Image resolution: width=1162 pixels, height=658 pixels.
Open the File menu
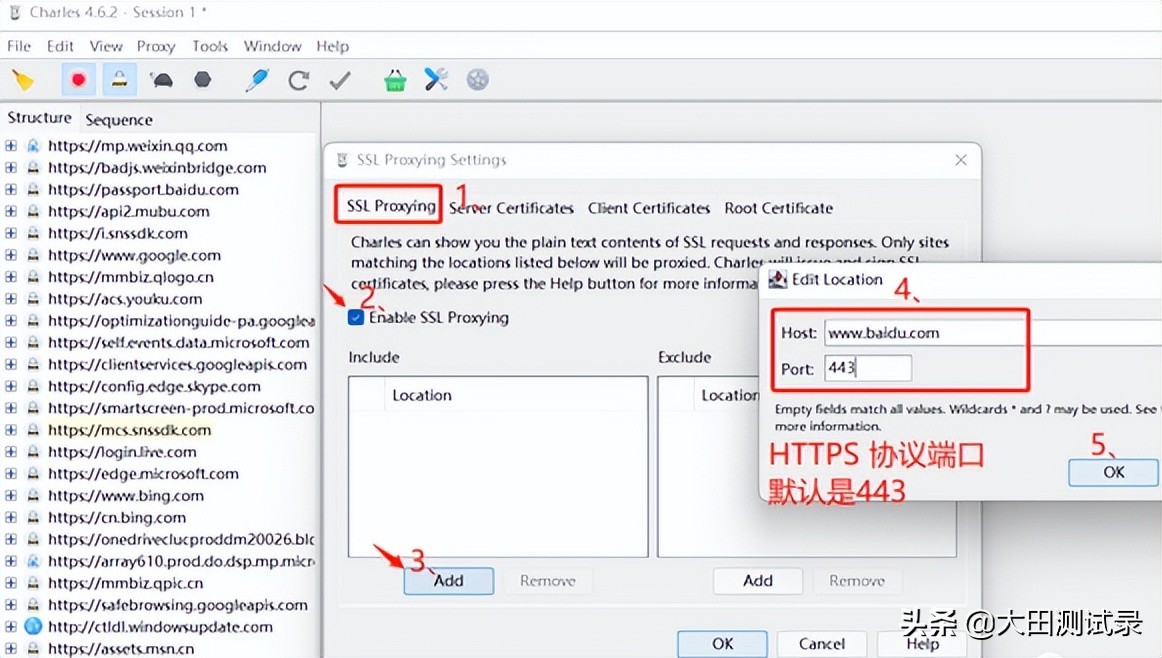[19, 46]
